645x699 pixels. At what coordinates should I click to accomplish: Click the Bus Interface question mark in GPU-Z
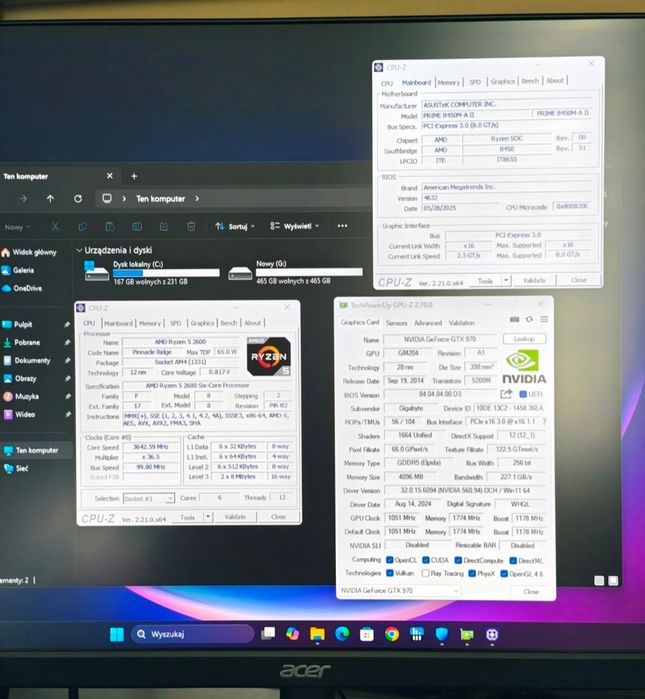click(x=544, y=421)
